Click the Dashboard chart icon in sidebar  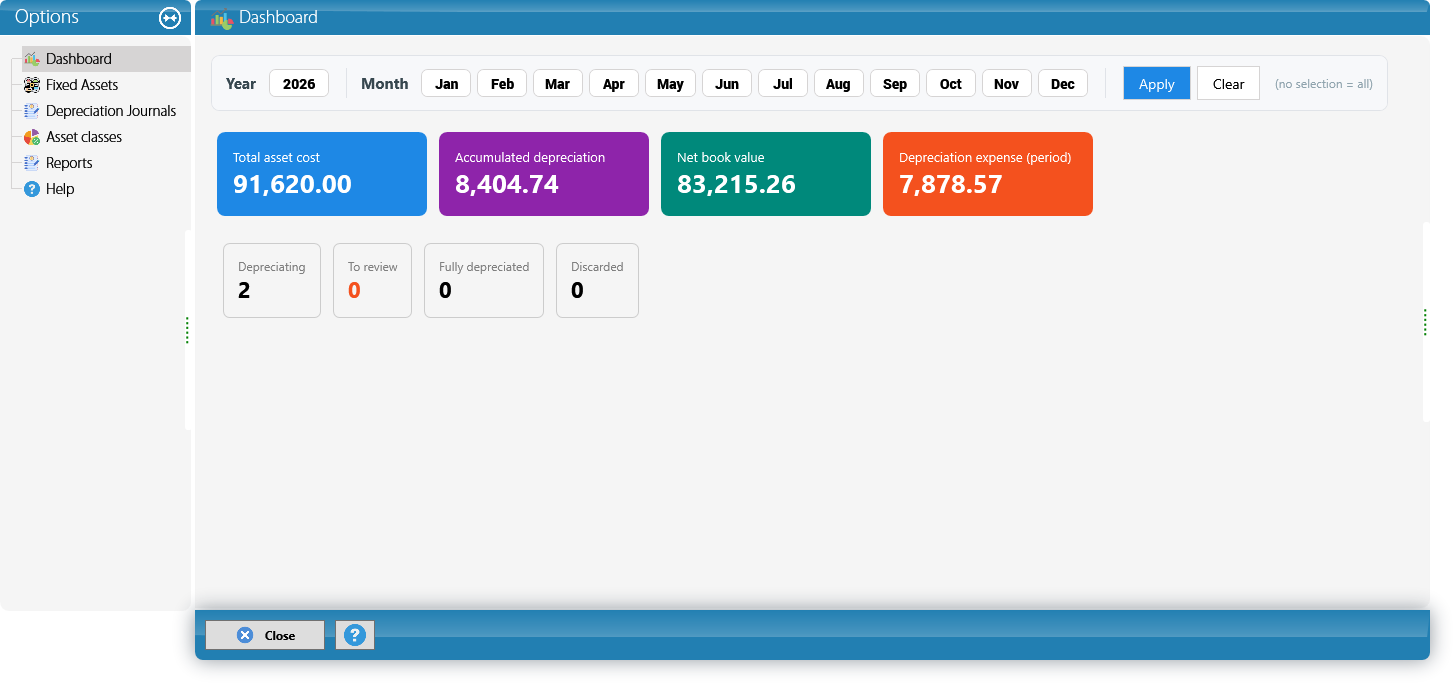31,59
